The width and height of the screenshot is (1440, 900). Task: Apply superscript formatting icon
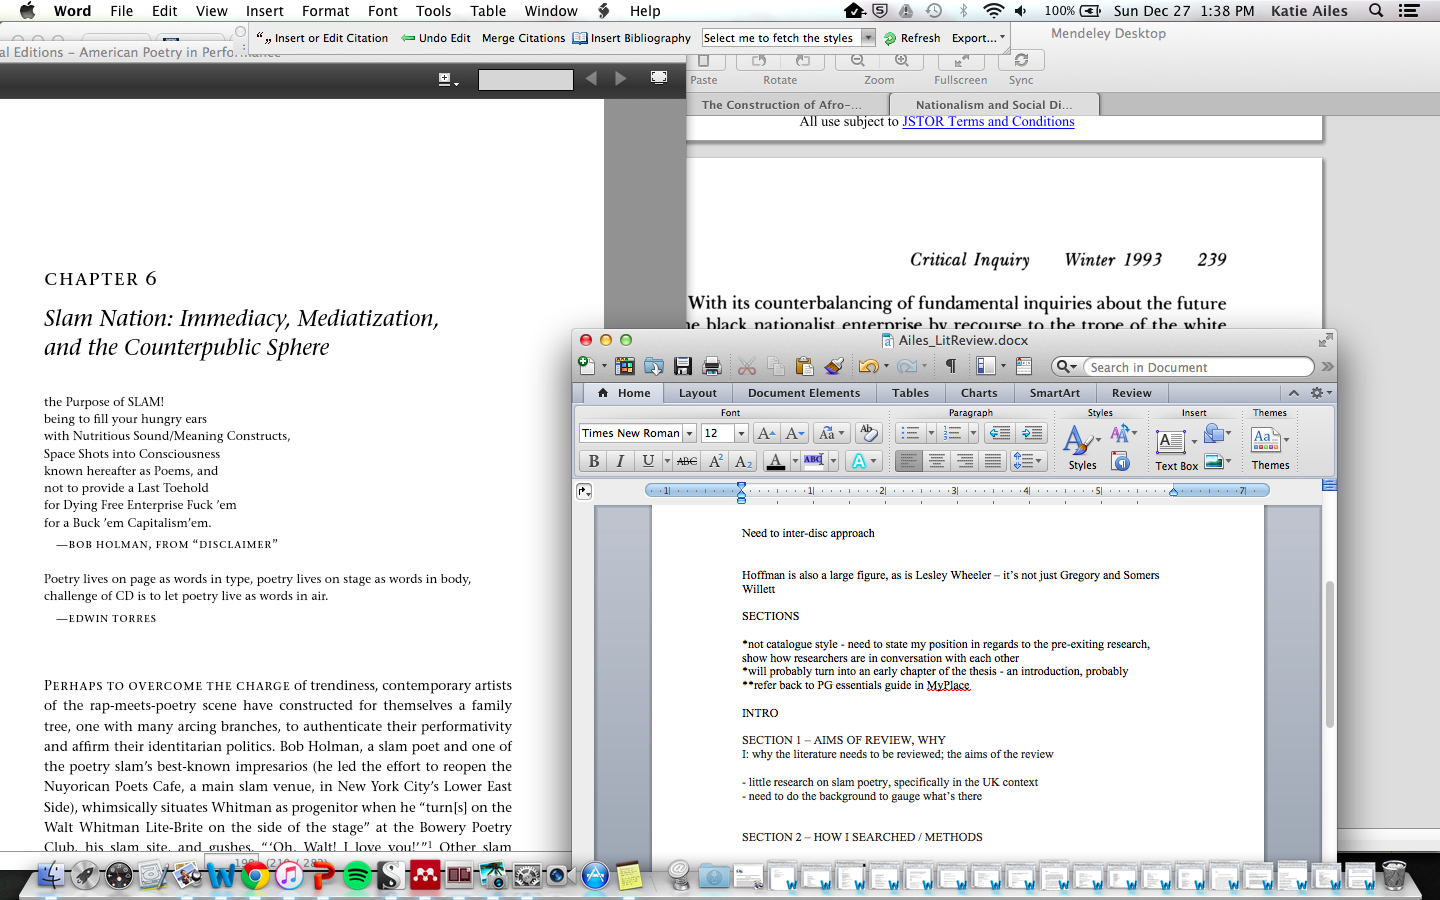tap(716, 461)
